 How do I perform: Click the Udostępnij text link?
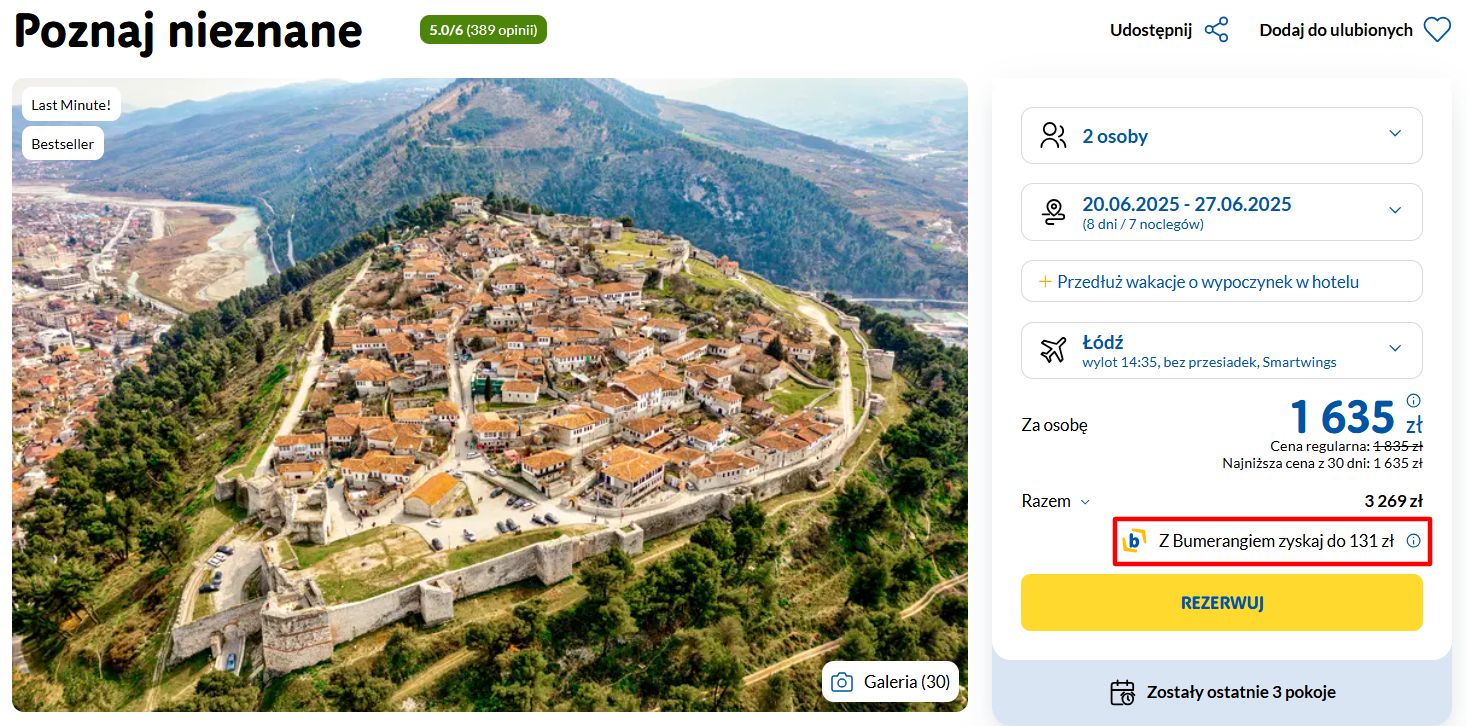pos(1150,30)
